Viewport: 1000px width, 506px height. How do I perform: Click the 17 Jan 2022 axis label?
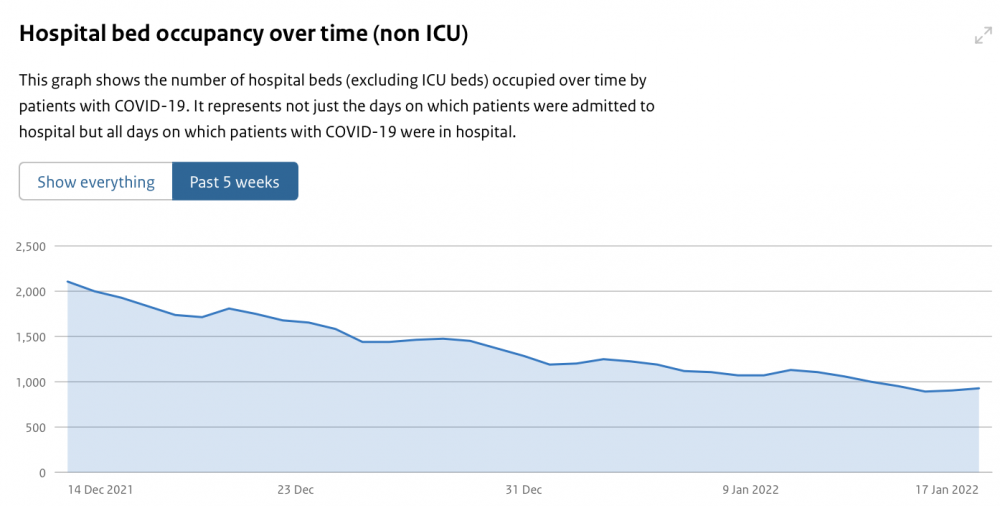coord(947,489)
